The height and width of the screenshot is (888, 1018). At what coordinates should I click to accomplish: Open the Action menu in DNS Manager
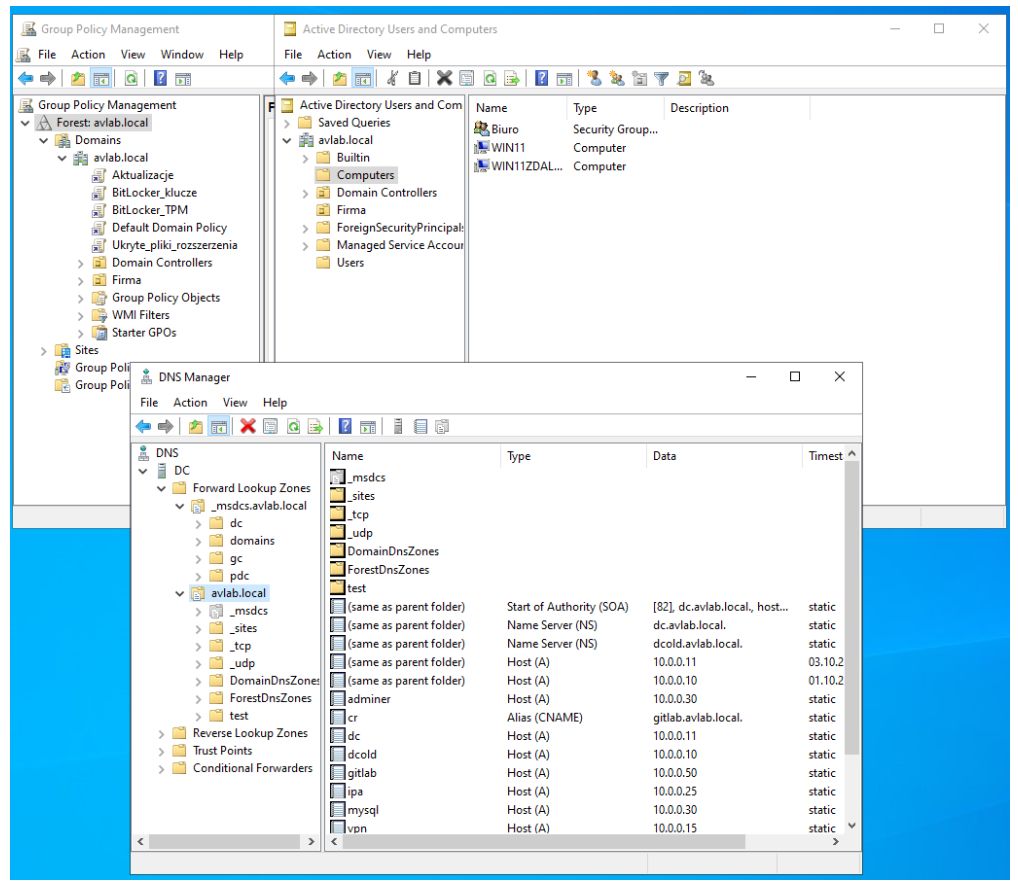pyautogui.click(x=190, y=402)
